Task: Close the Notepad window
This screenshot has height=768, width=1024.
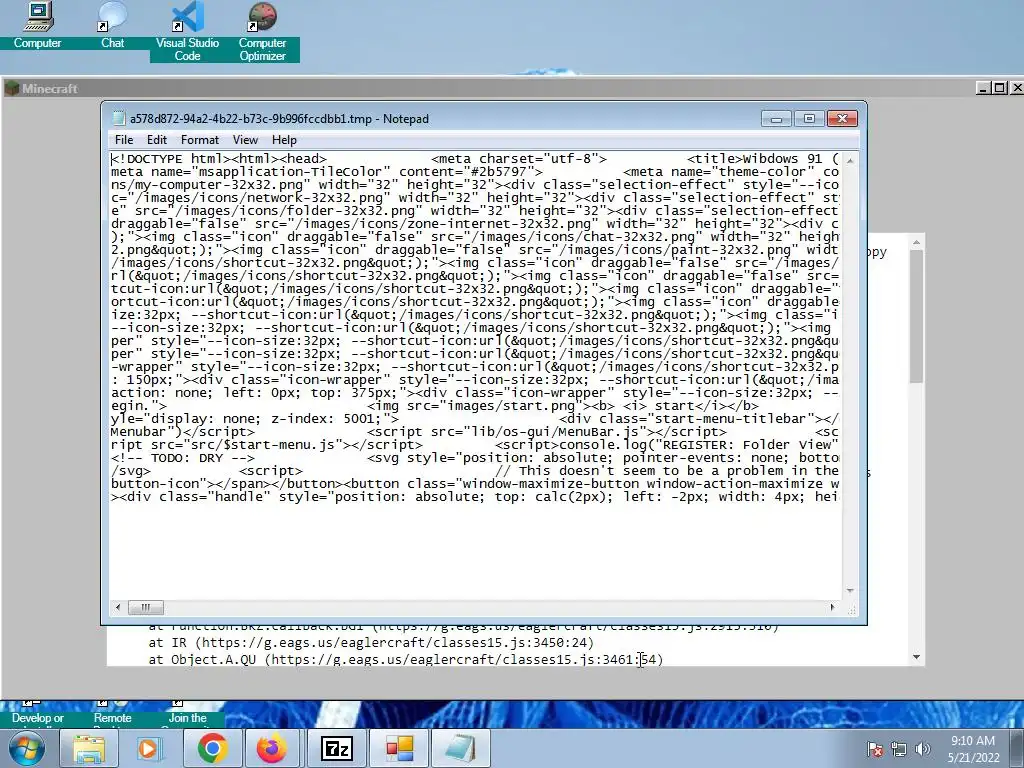Action: coord(842,119)
